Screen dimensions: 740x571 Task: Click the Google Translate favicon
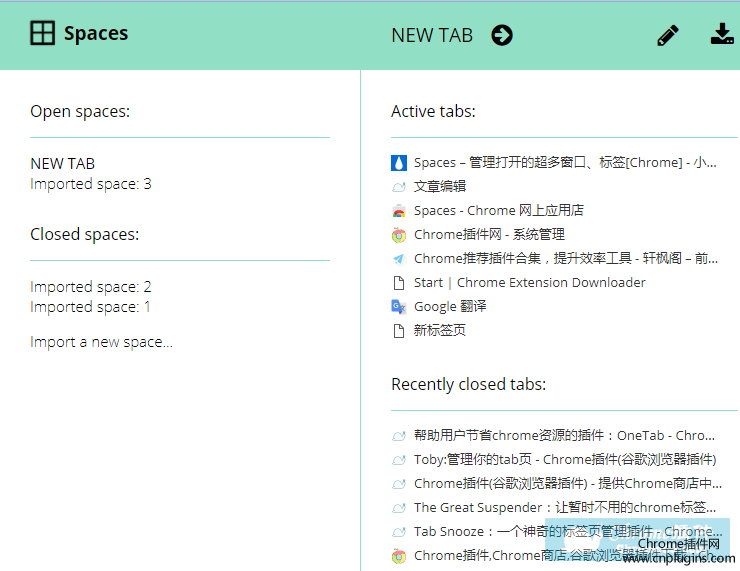(399, 307)
